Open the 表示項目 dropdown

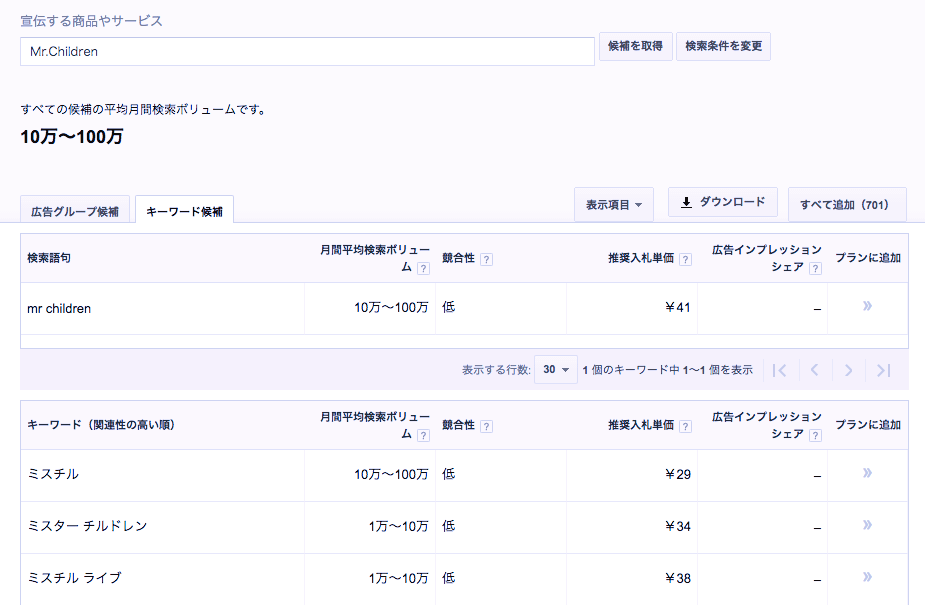coord(614,205)
